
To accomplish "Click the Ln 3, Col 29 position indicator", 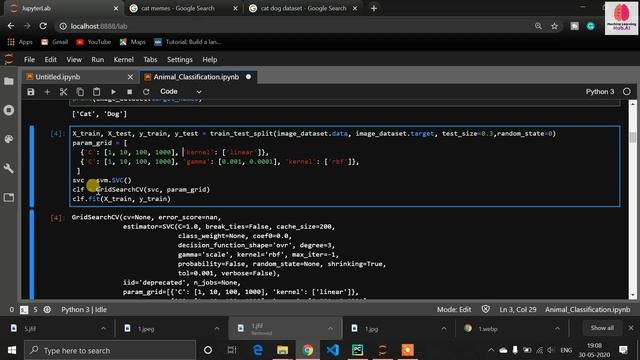I will [x=518, y=309].
